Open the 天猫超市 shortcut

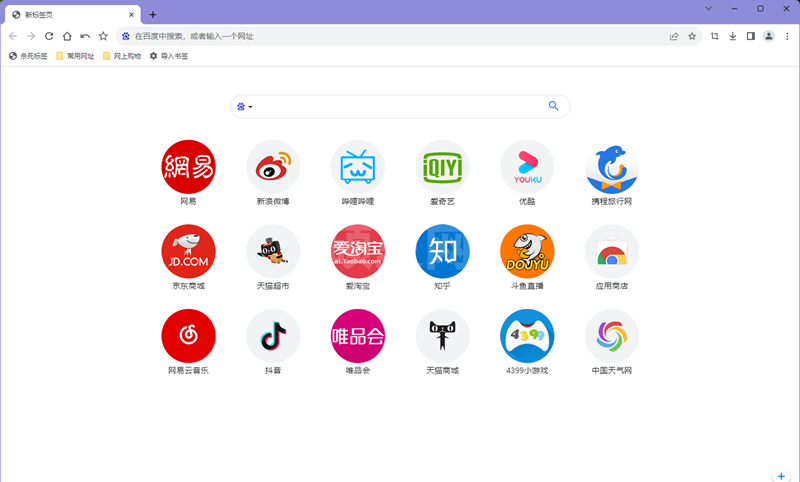click(x=273, y=251)
